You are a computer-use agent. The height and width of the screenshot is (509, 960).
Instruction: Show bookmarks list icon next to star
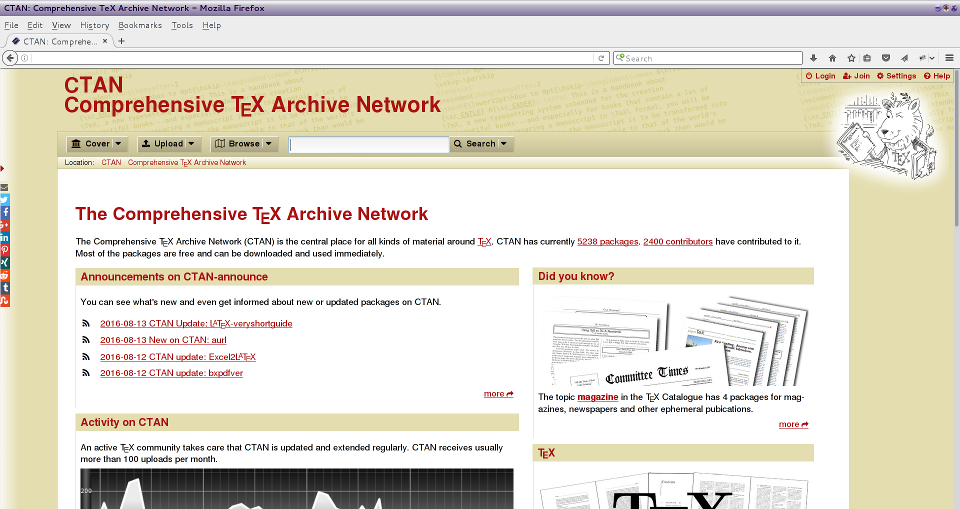point(866,58)
